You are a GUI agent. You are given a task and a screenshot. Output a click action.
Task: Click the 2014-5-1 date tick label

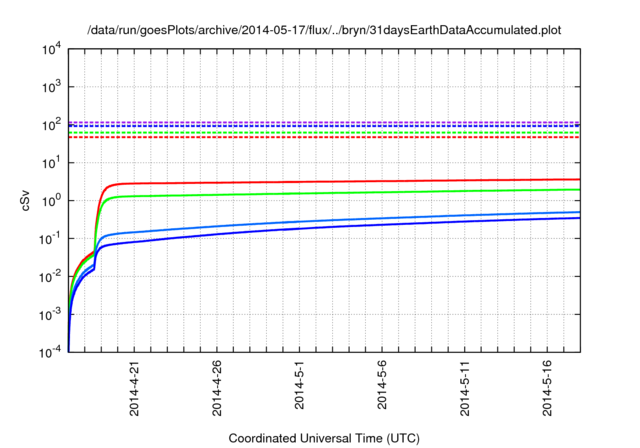tap(299, 384)
